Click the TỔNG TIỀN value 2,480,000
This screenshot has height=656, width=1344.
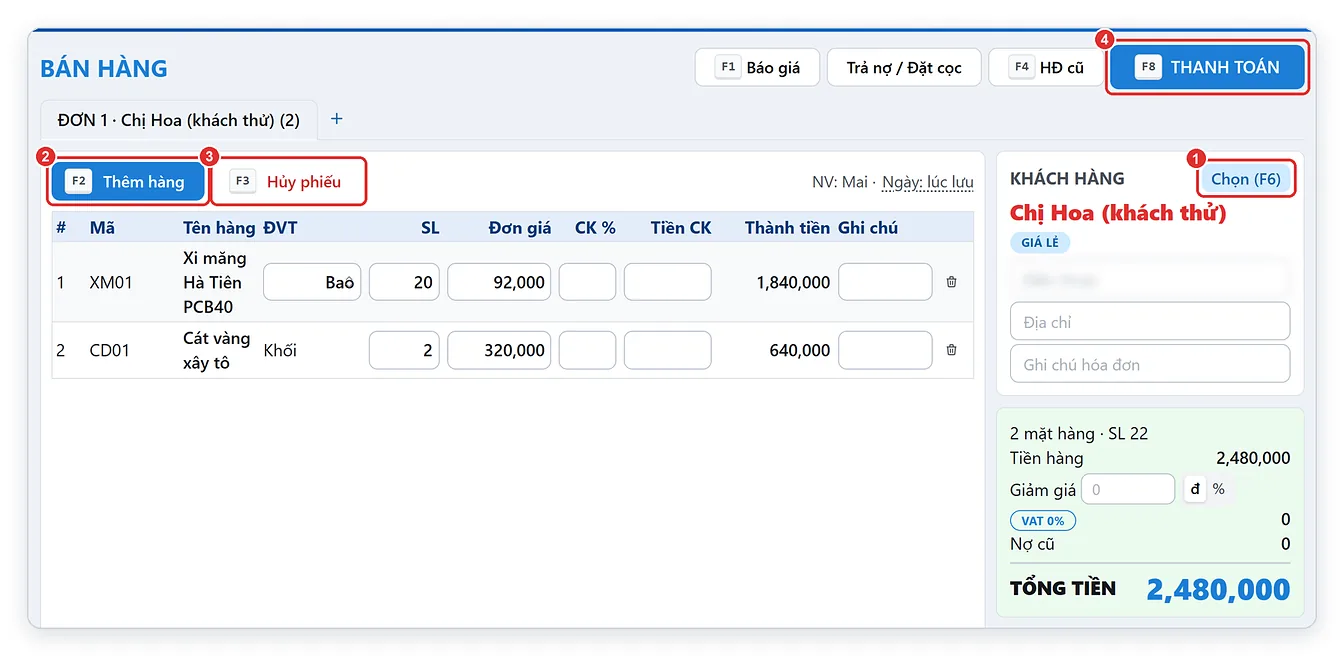coord(1218,589)
